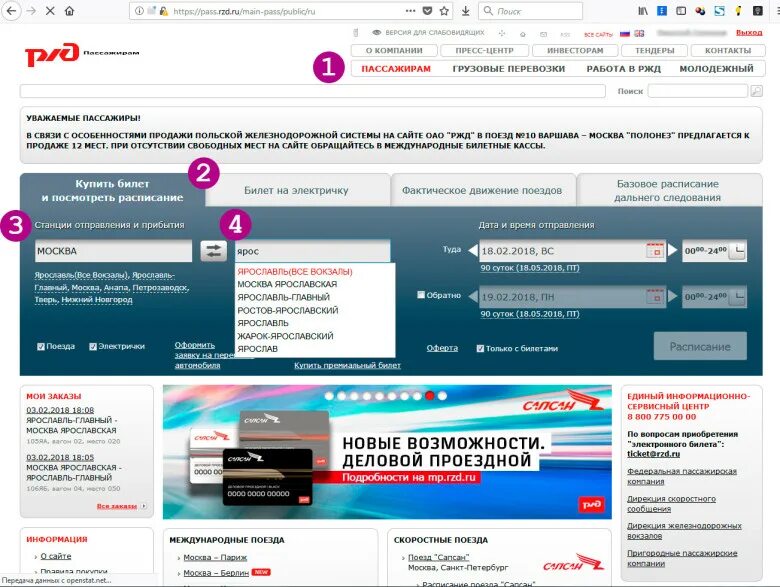
Task: Select Купить билет и посмотреть расписание tab
Action: pos(112,190)
